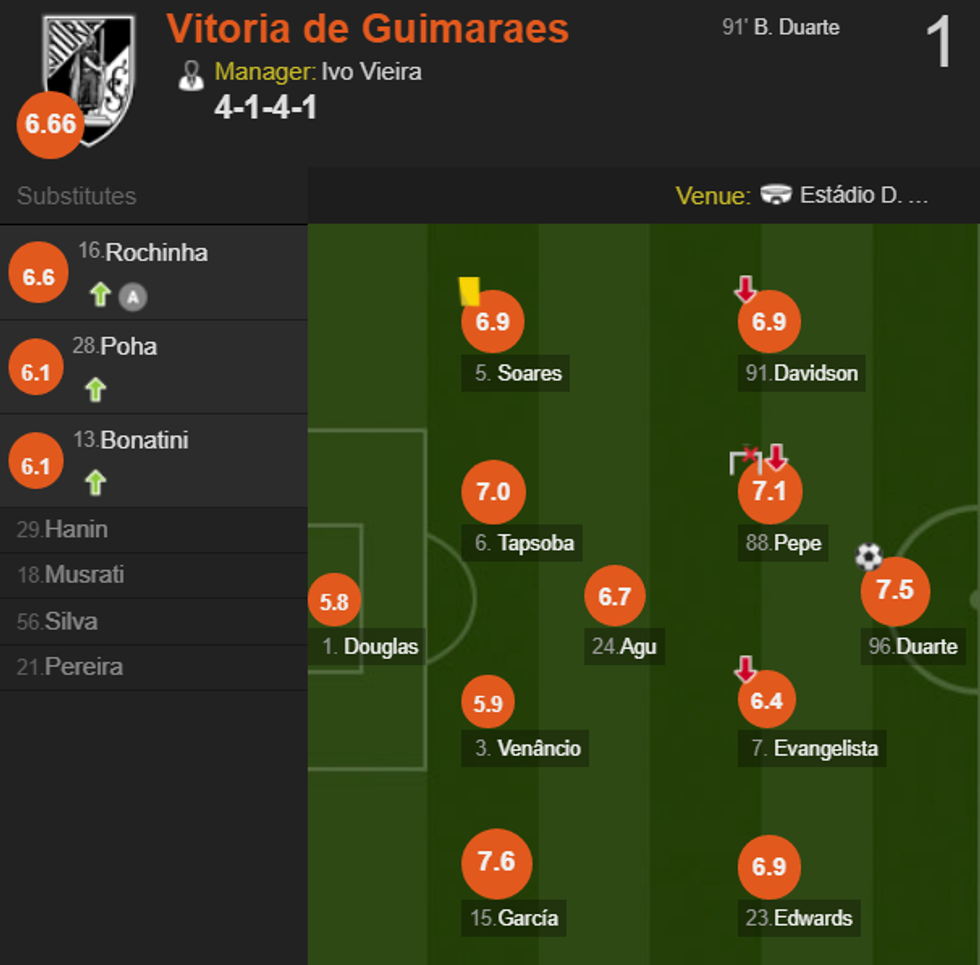Click the Vitoria de Guimaraes club crest

(x=88, y=78)
